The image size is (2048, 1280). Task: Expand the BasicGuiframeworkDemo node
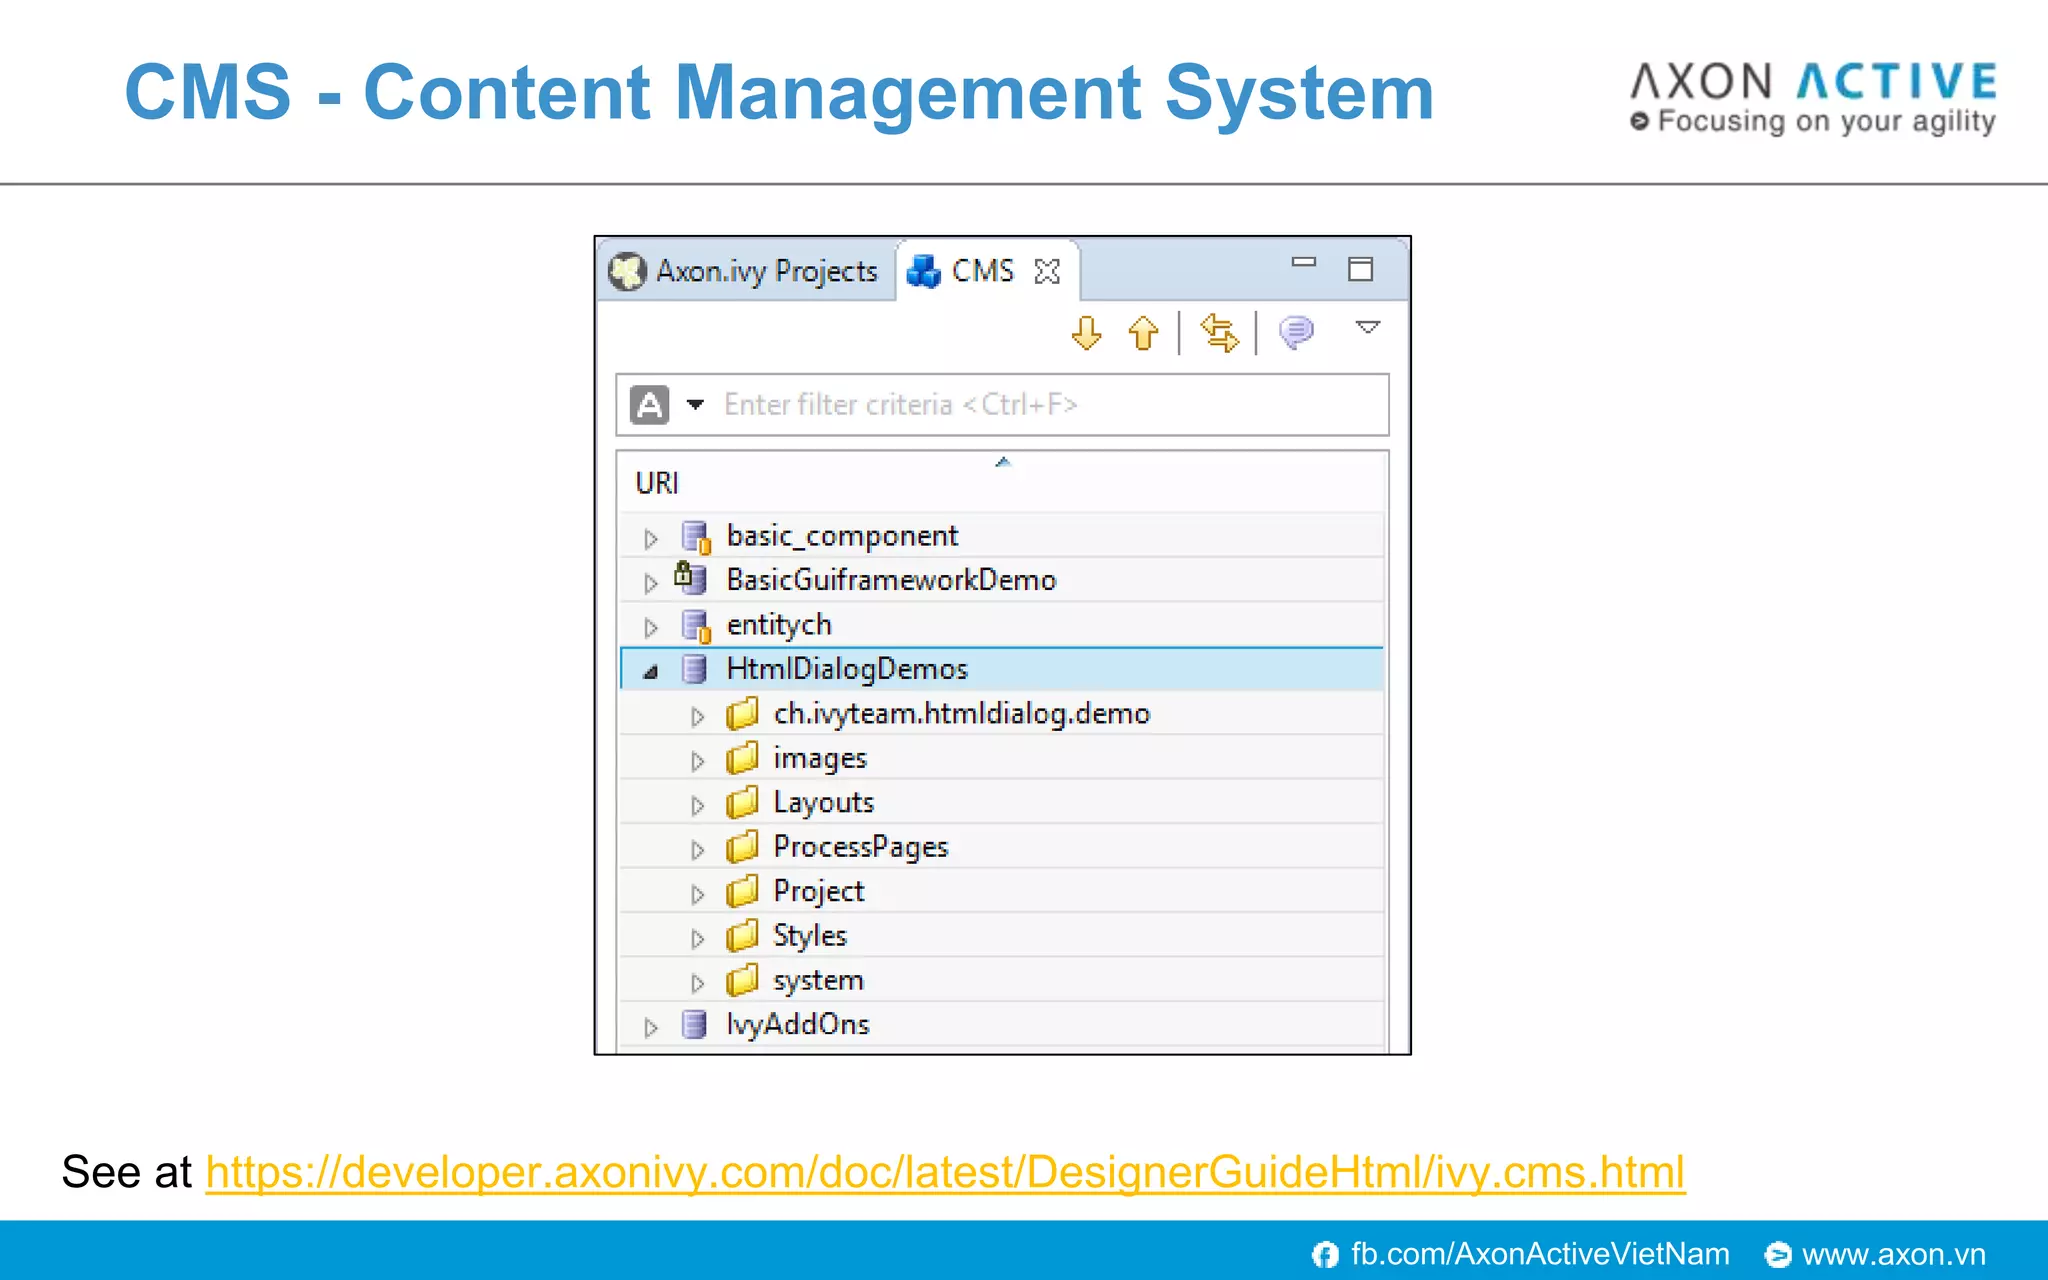pyautogui.click(x=651, y=583)
